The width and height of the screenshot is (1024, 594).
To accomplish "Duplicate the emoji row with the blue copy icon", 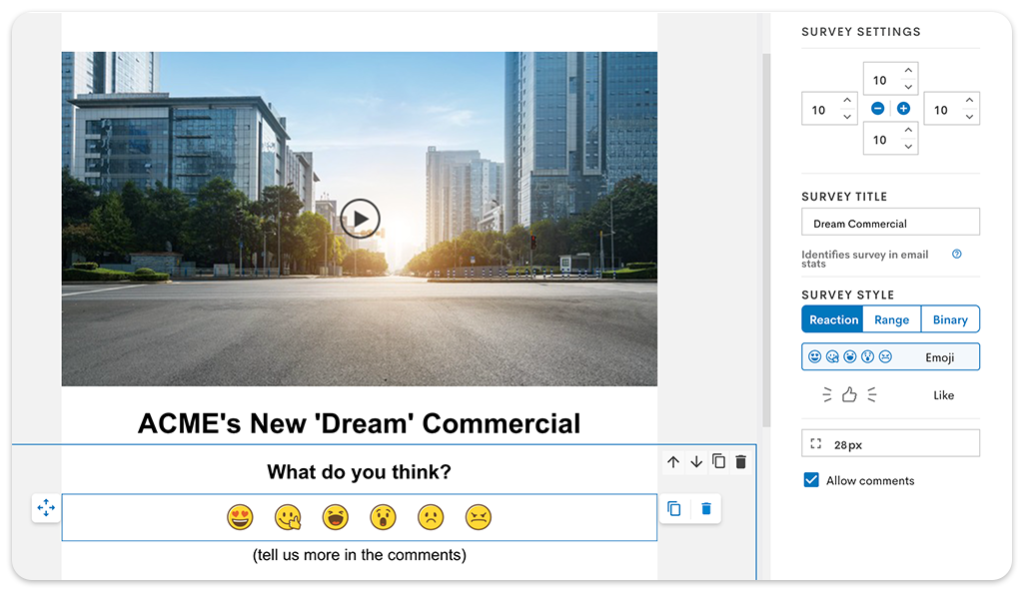I will pyautogui.click(x=674, y=508).
